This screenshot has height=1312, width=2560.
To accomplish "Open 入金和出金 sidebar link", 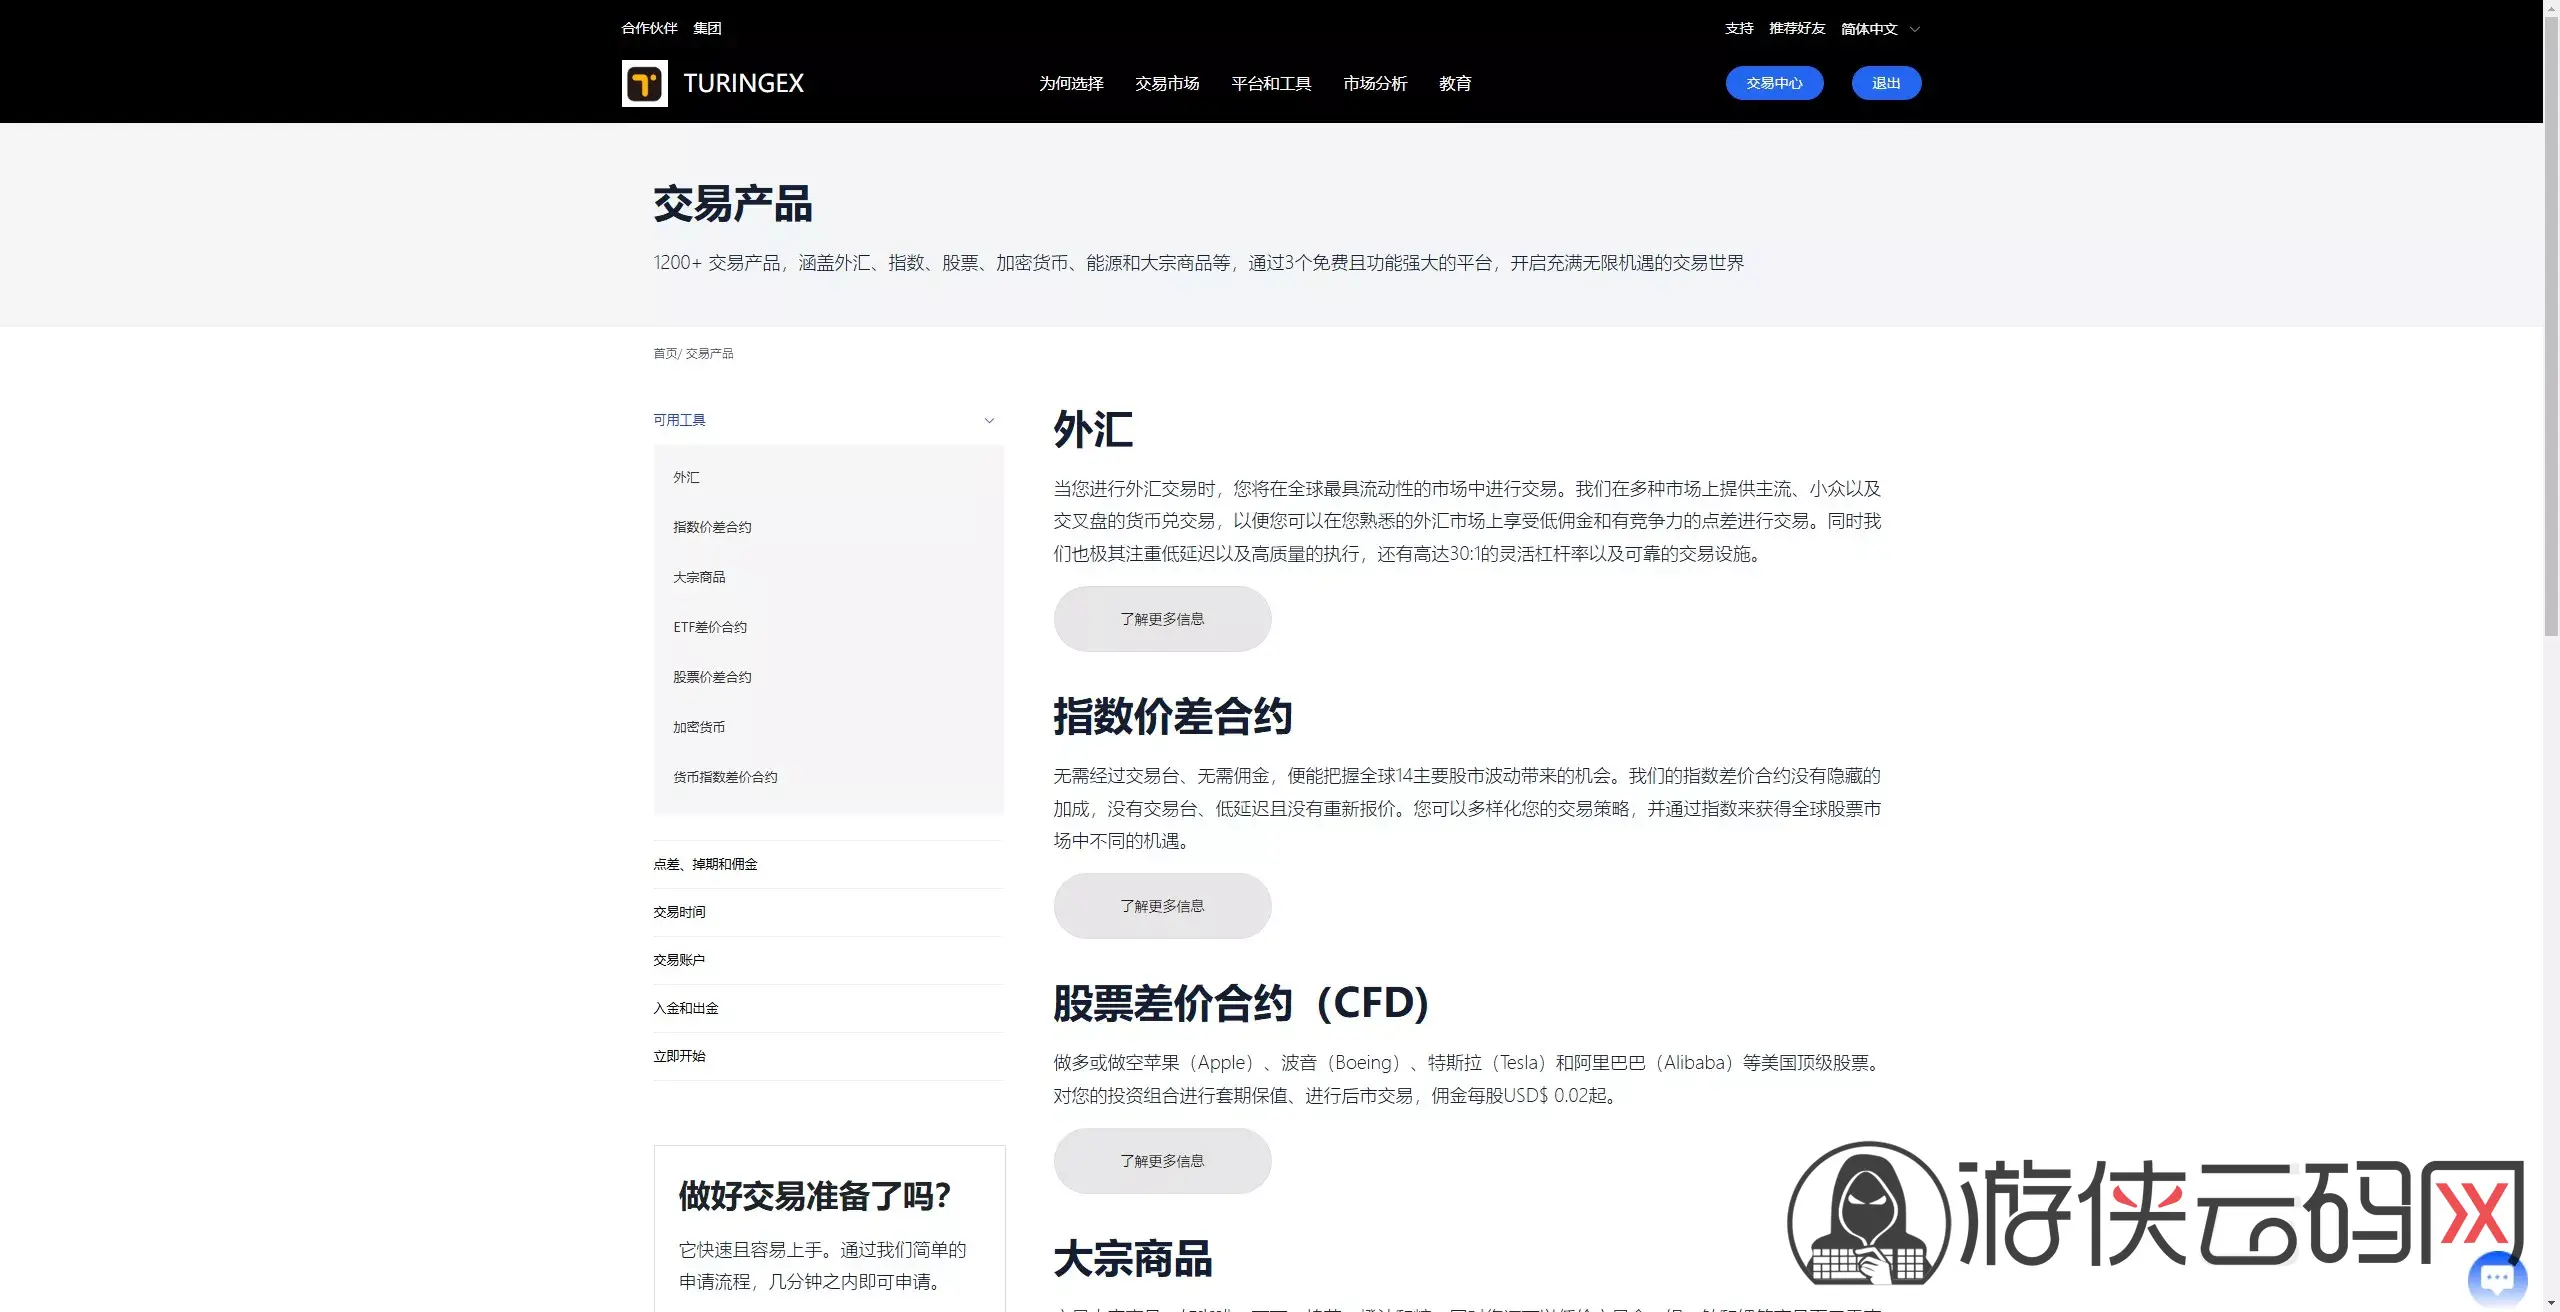I will [x=686, y=1008].
